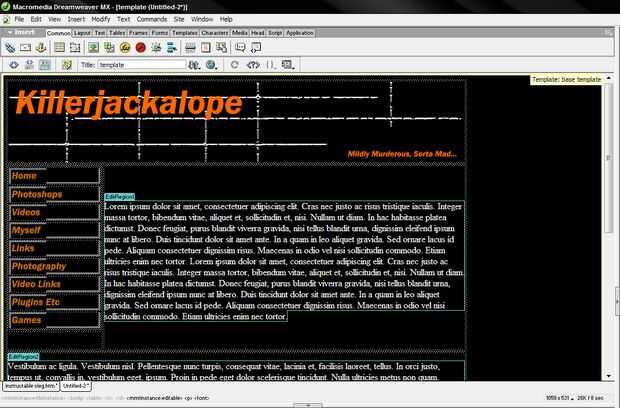Switch to the Layout insert tab
The height and width of the screenshot is (408, 620).
[x=82, y=33]
